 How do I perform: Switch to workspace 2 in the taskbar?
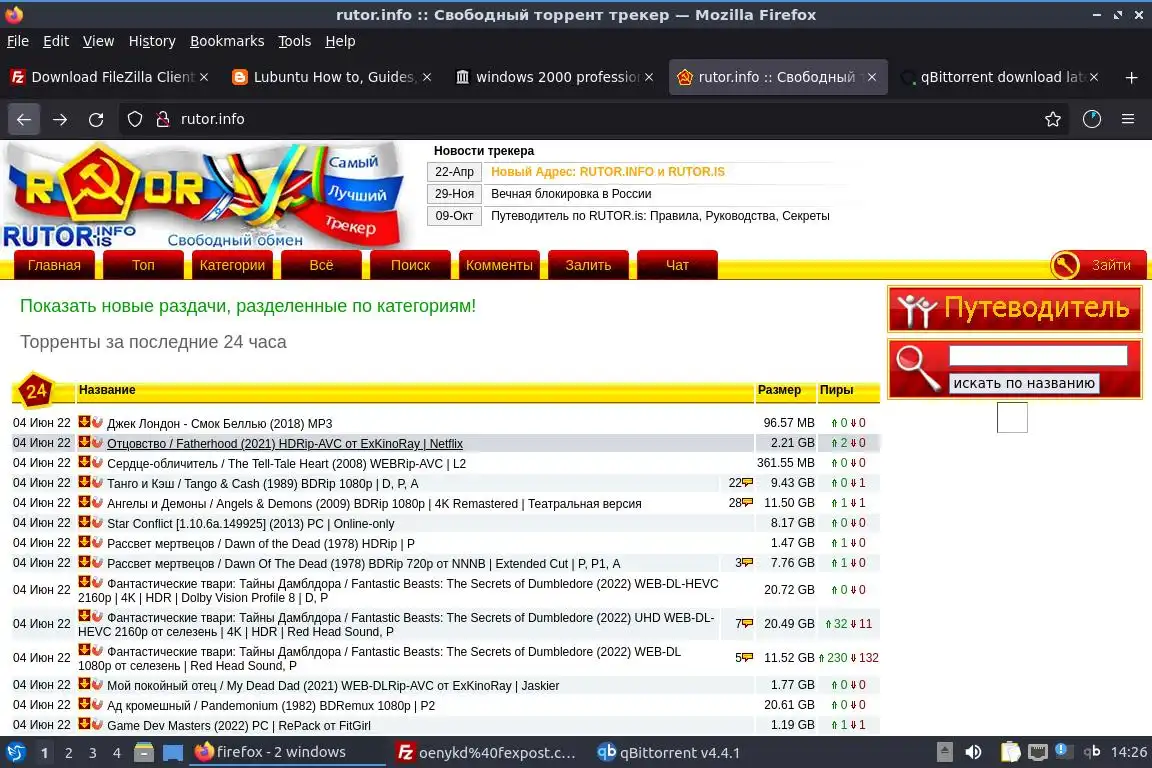[68, 753]
